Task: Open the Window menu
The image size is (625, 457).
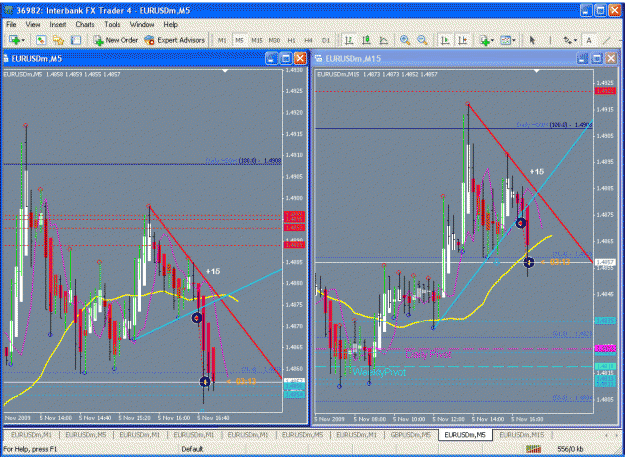Action: (142, 25)
